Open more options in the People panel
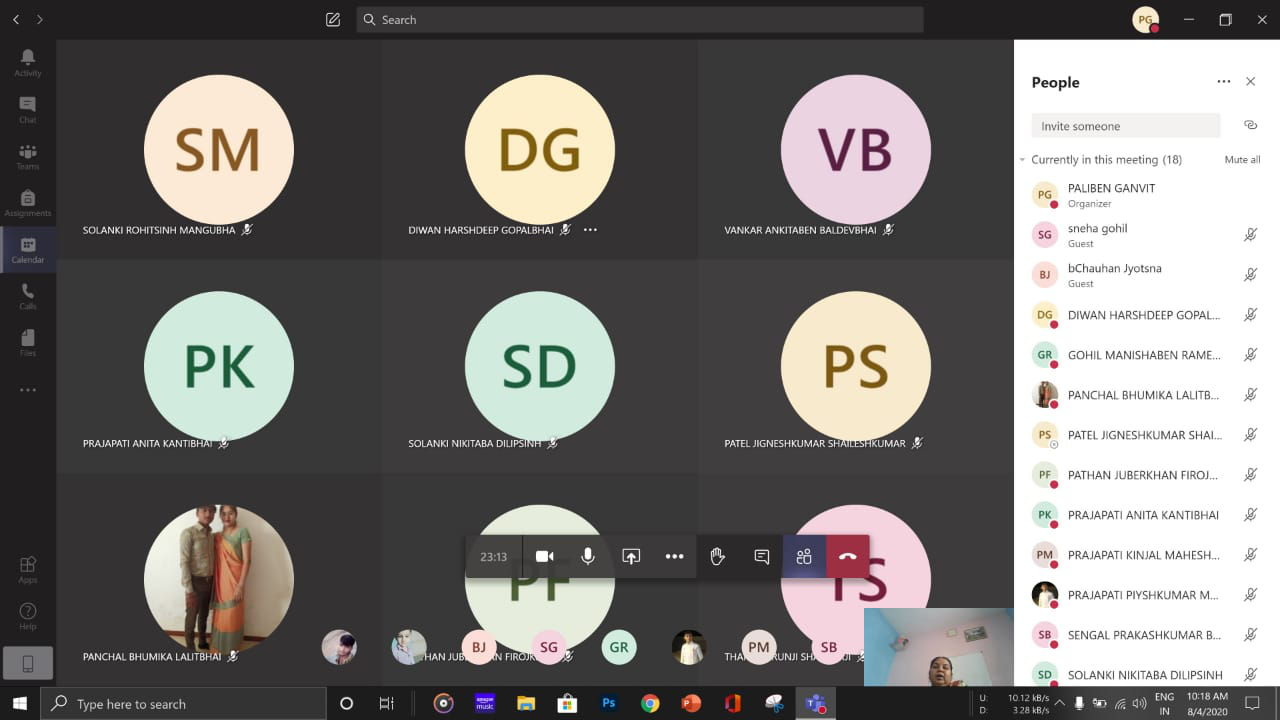Screen dimensions: 1280x720 1223,82
